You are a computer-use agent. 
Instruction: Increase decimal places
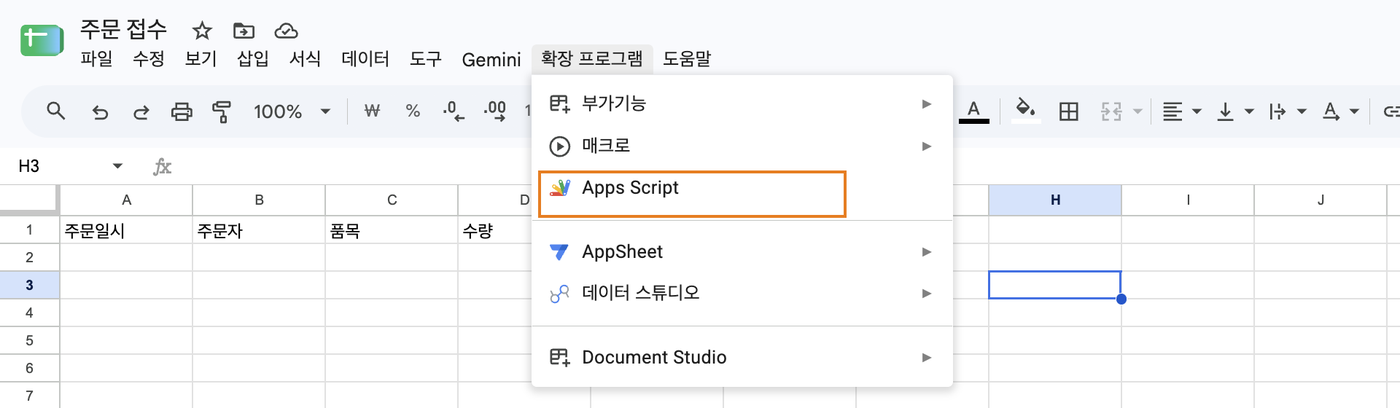tap(494, 111)
